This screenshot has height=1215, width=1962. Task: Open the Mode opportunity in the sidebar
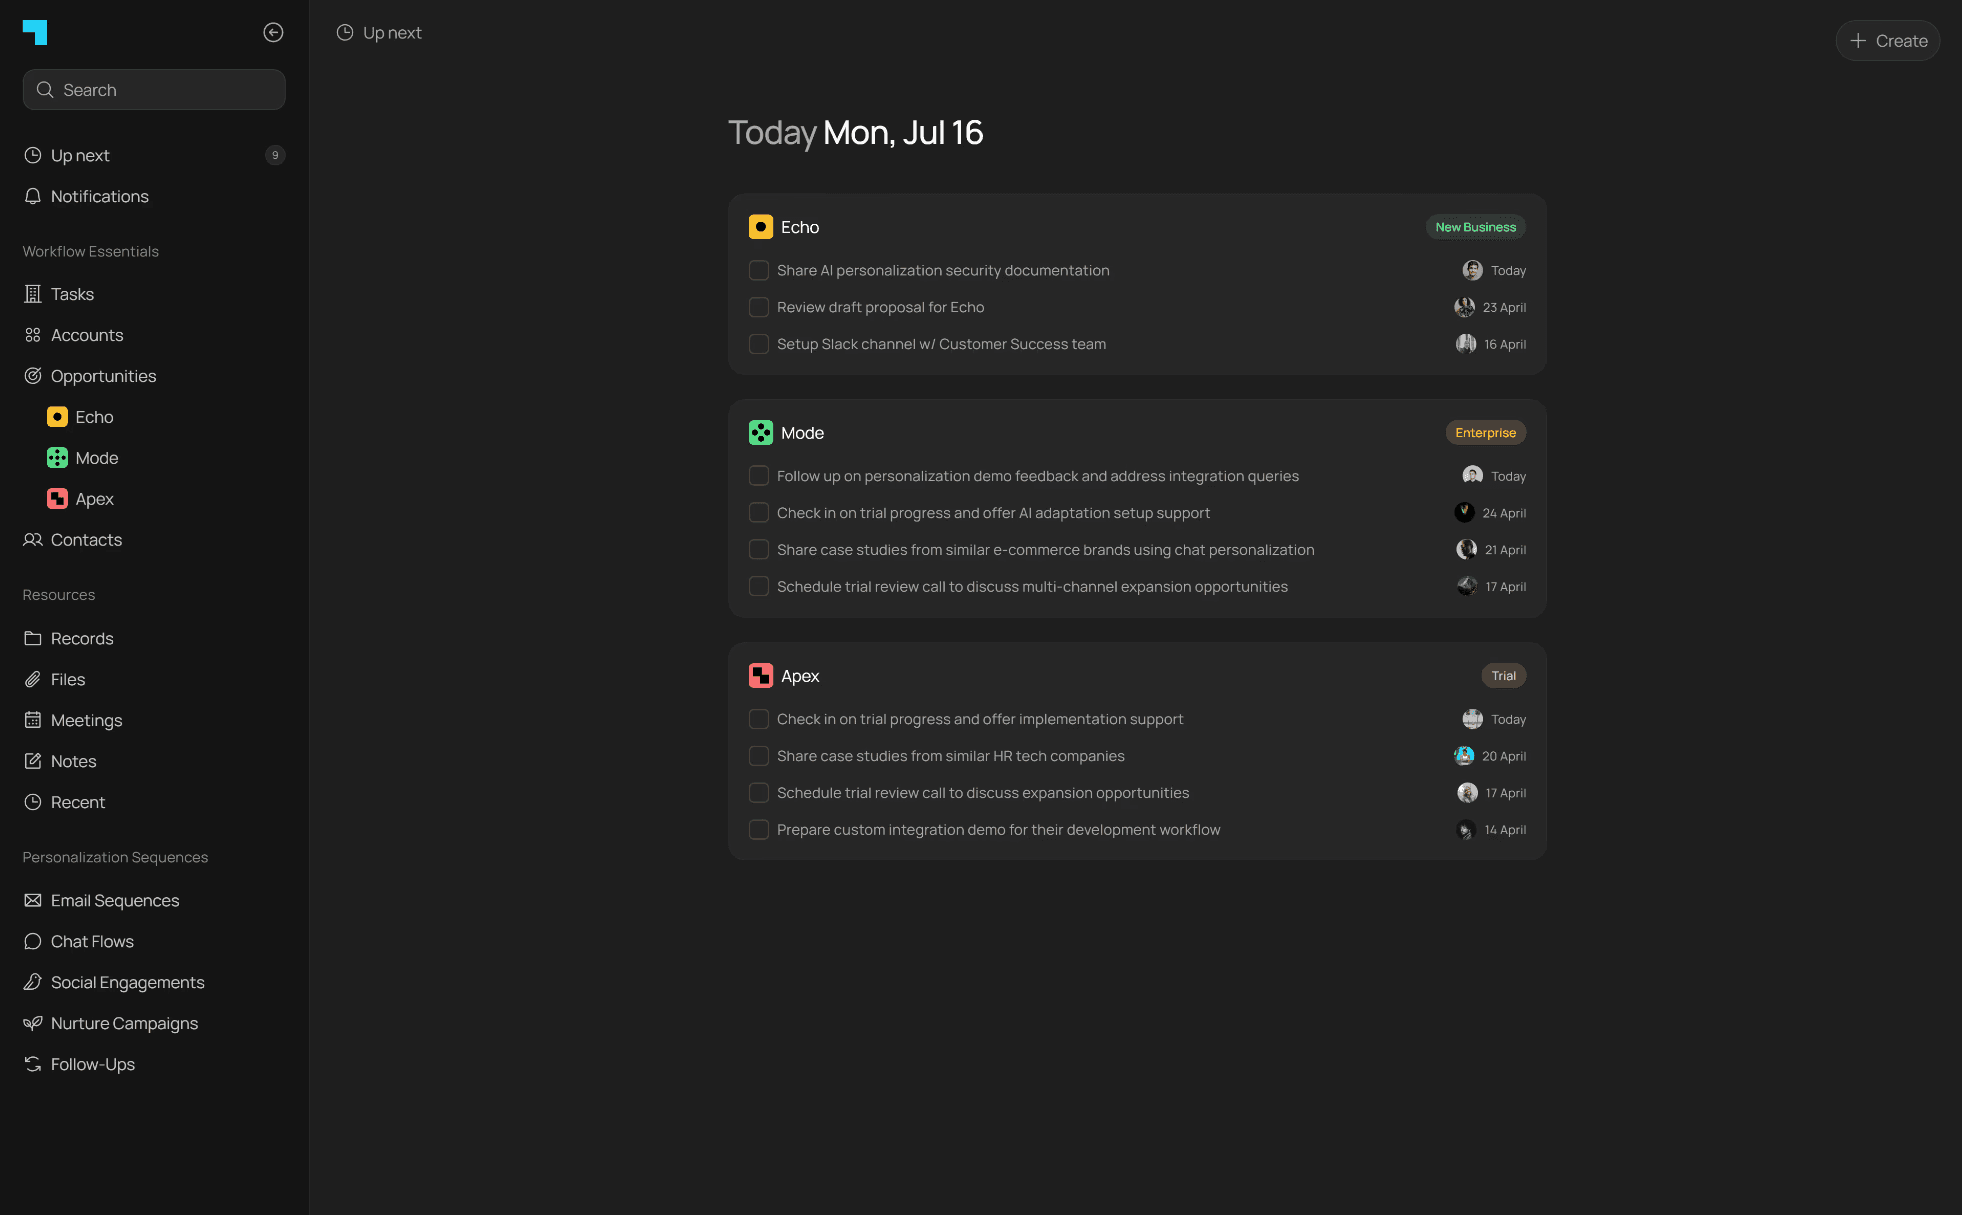(96, 458)
